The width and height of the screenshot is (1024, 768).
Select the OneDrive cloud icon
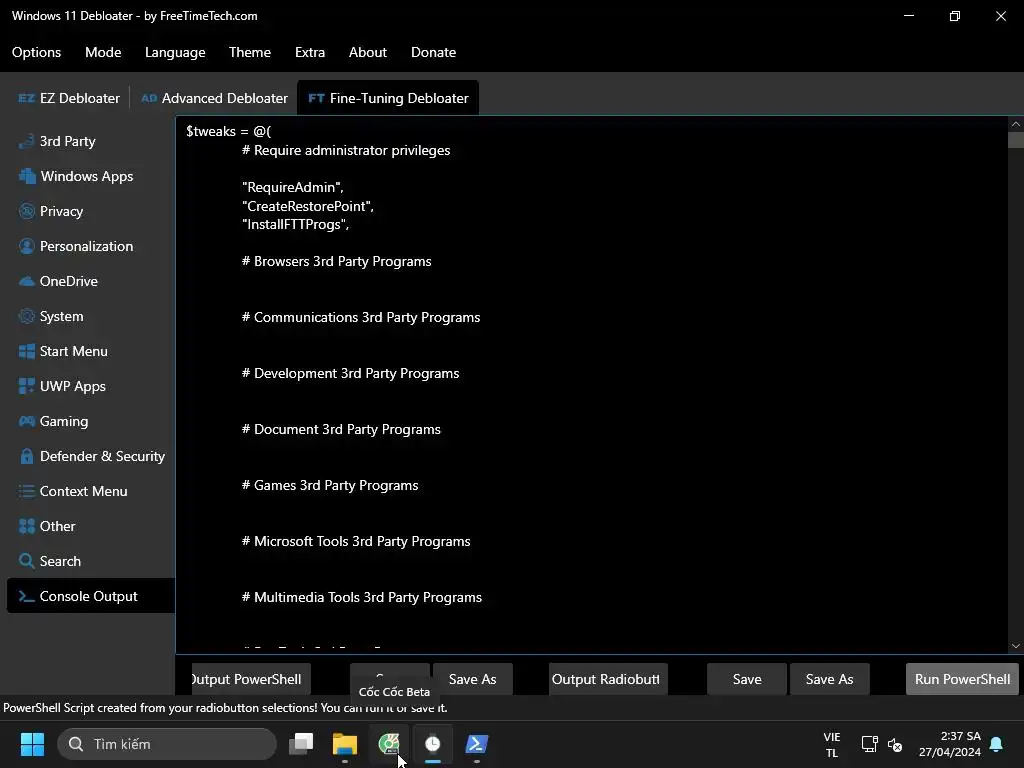tap(27, 281)
